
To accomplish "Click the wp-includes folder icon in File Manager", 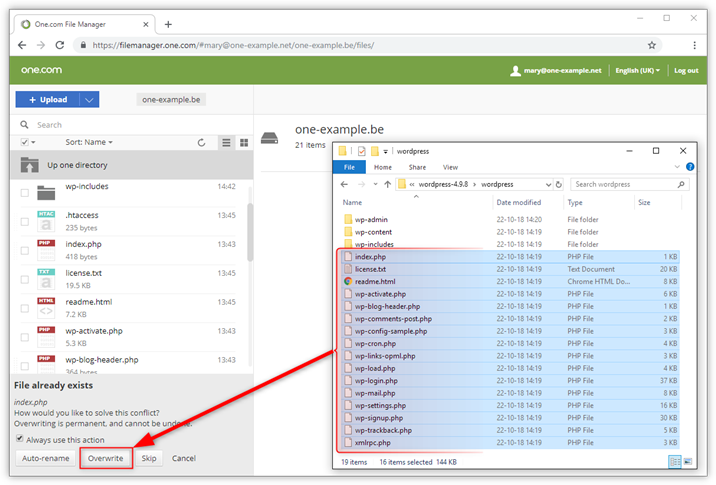I will 46,193.
